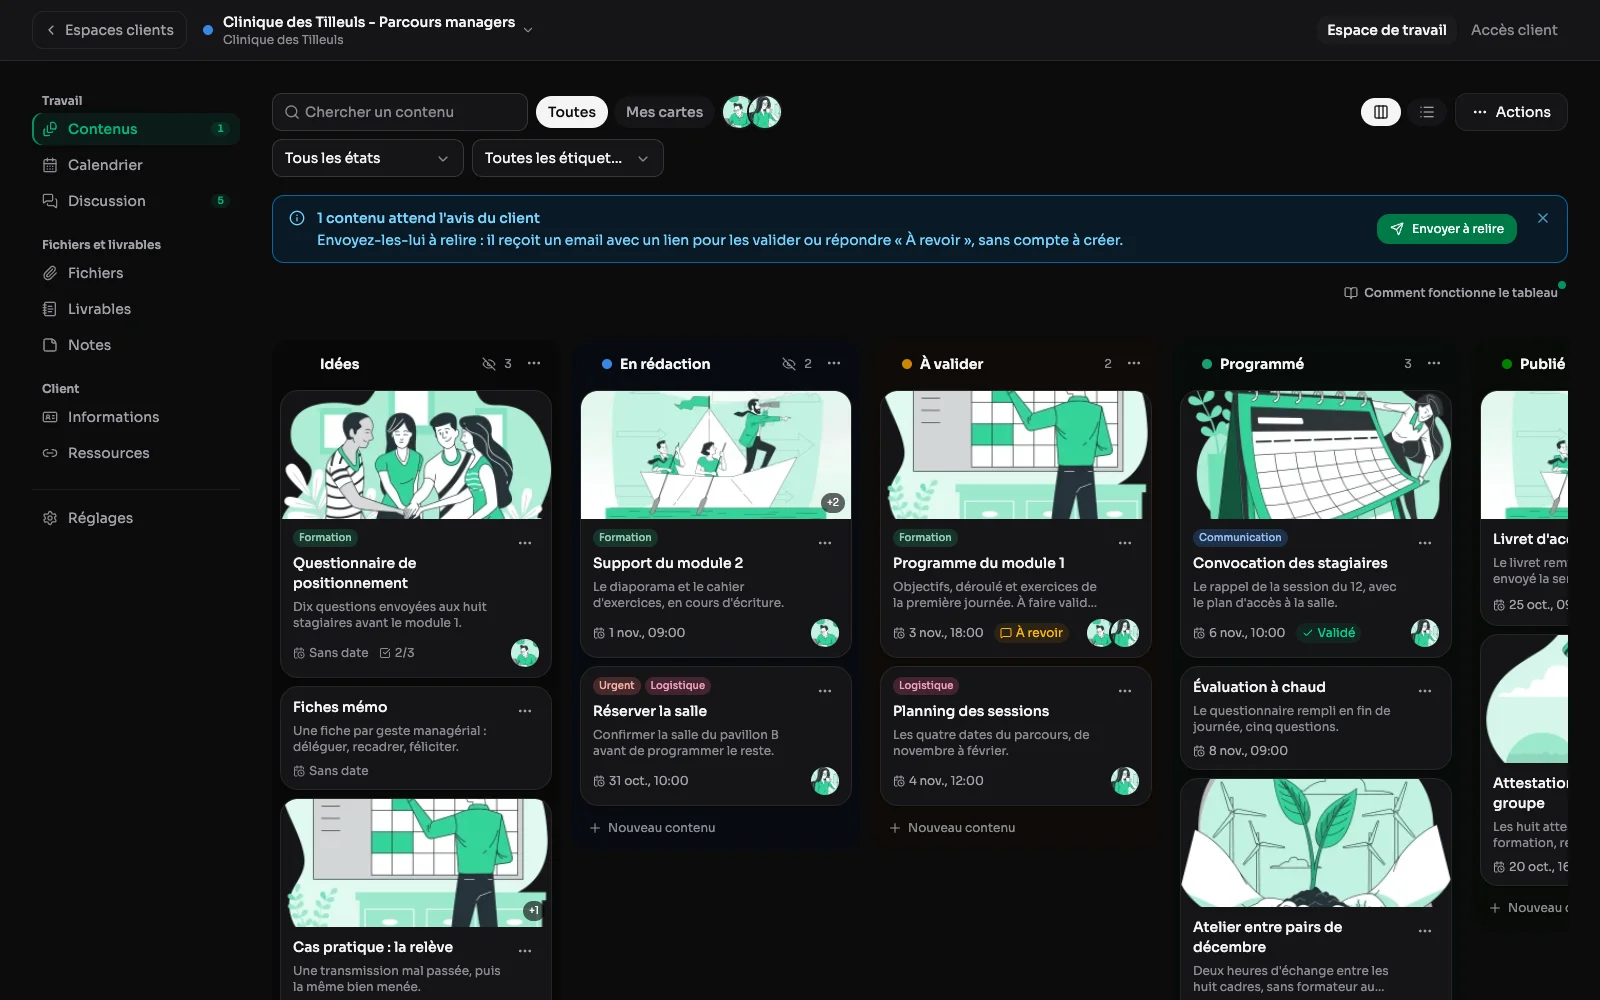Expand the Toutes les étiquettes dropdown

coord(568,158)
